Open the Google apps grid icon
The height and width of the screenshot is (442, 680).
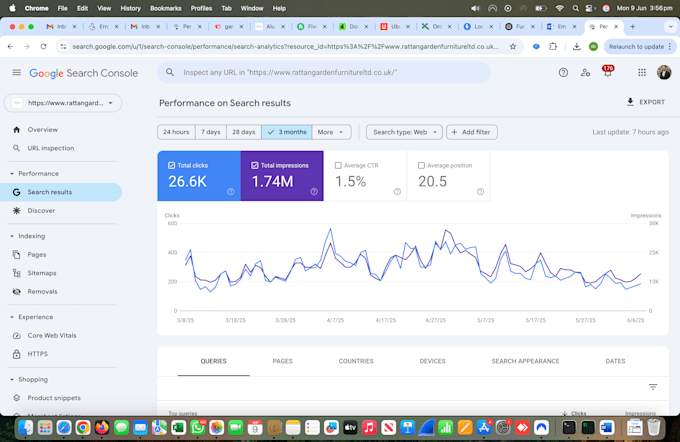[x=642, y=72]
